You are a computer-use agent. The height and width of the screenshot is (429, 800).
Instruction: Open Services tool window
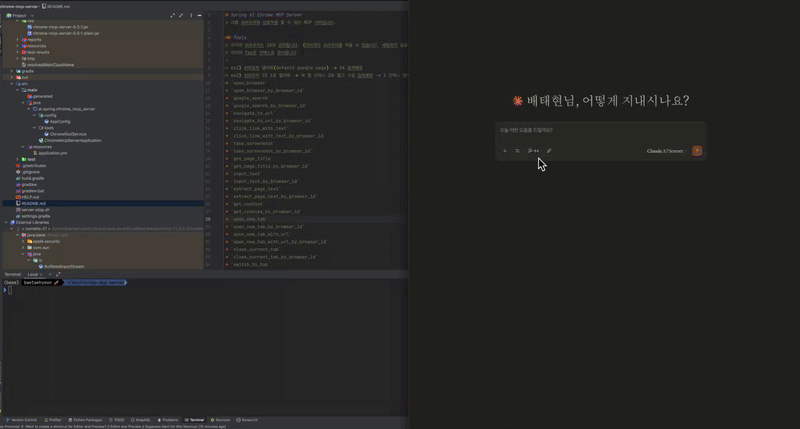click(x=220, y=420)
